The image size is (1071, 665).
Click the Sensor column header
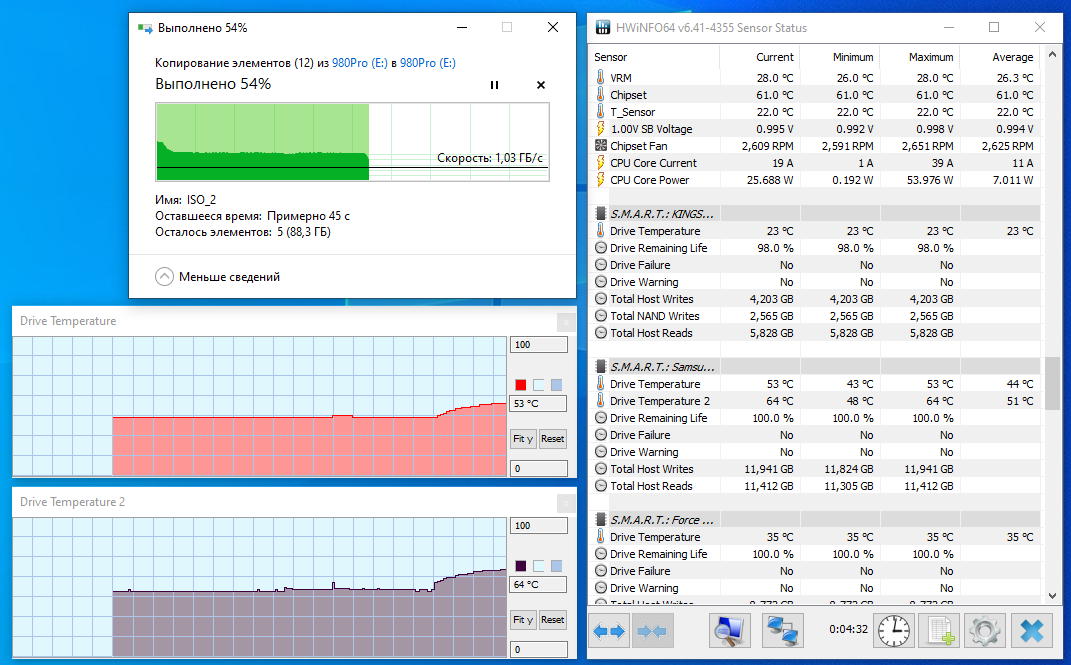(654, 57)
